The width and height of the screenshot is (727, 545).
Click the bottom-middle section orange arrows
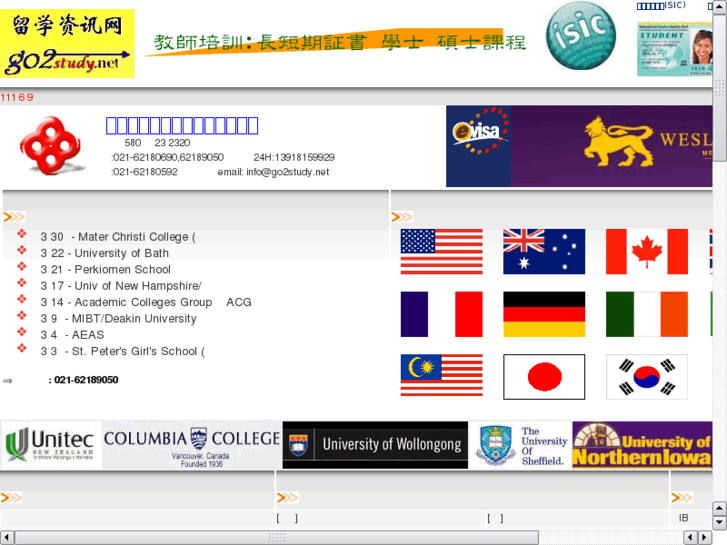(287, 498)
